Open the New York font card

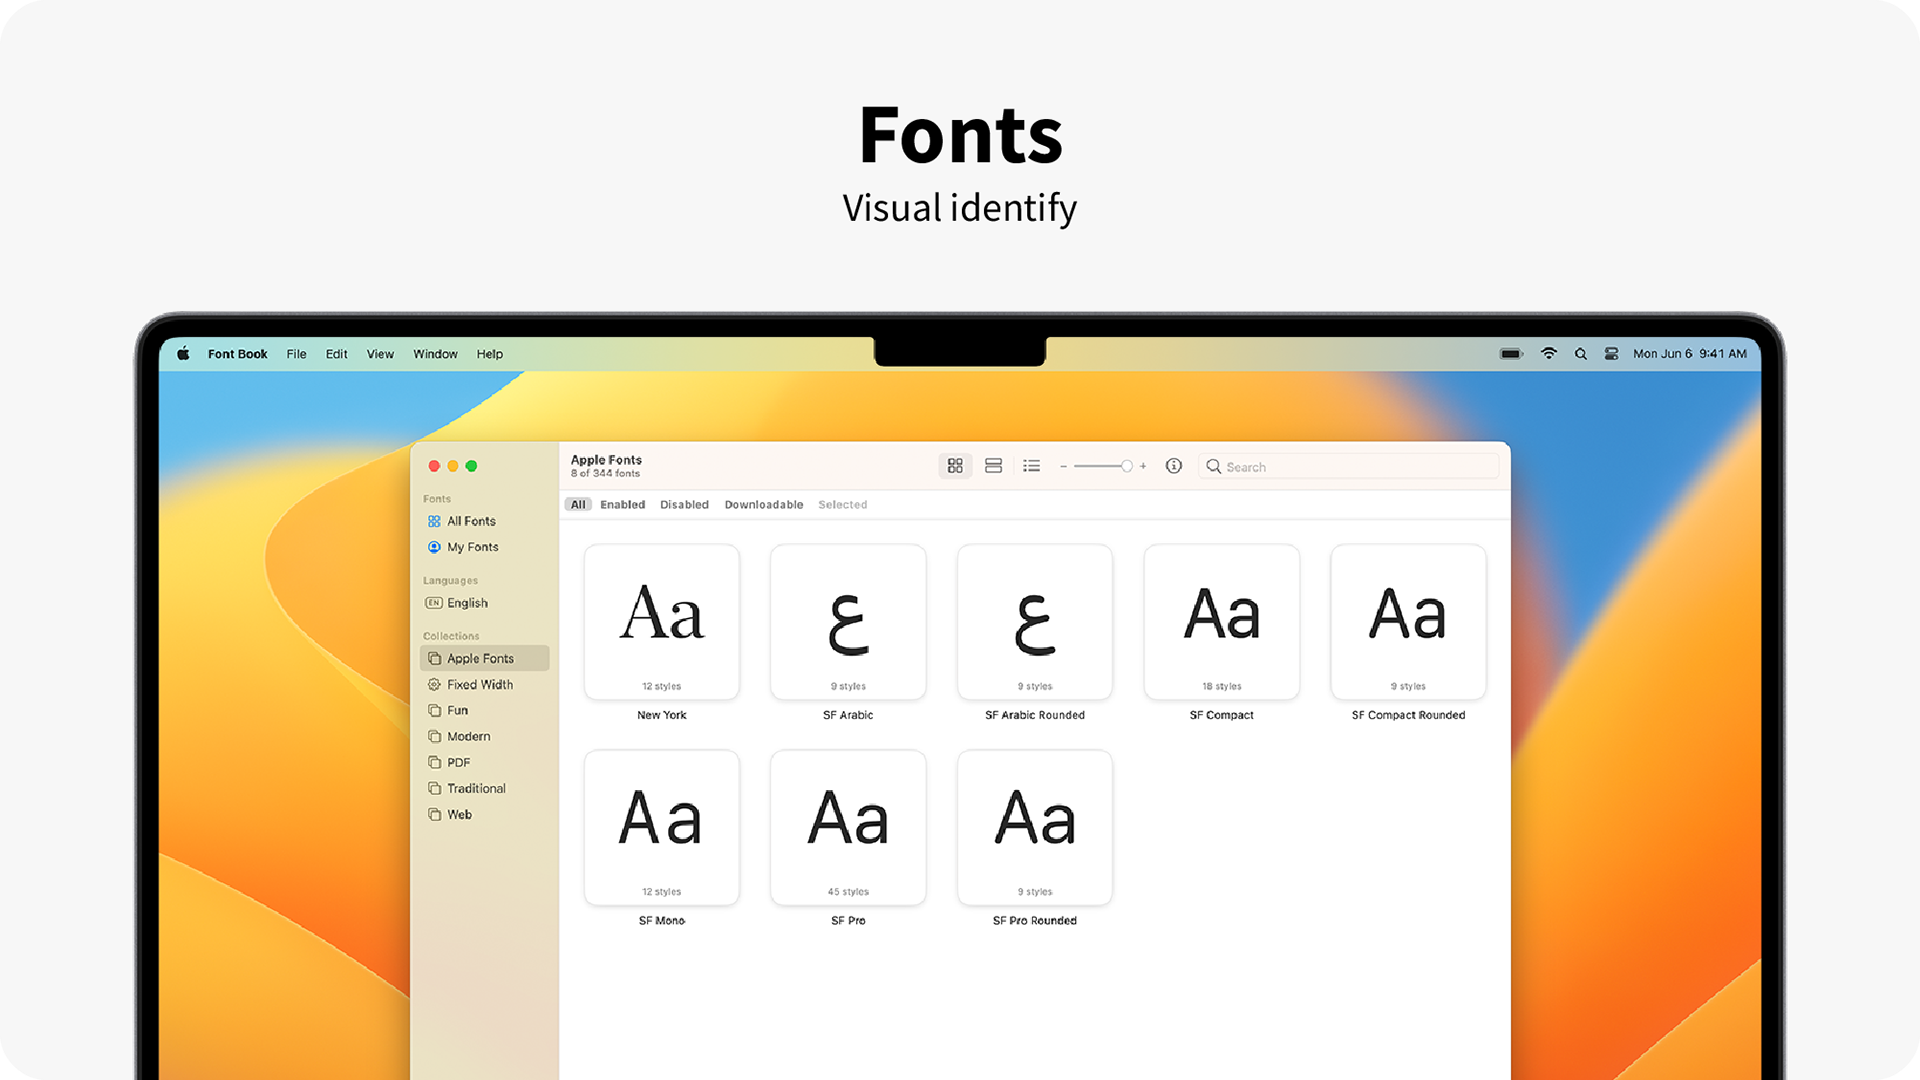point(662,622)
